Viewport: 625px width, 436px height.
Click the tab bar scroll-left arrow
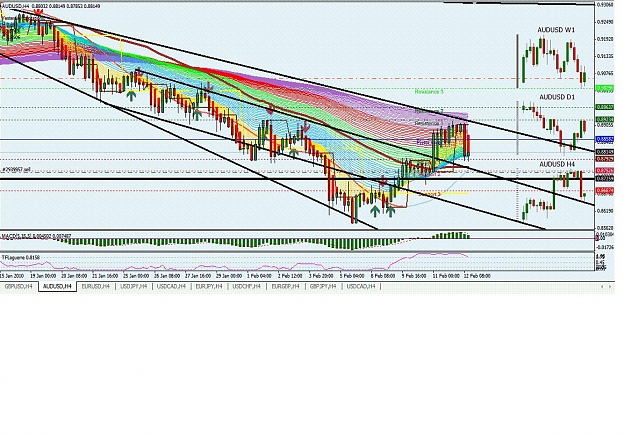[602, 286]
